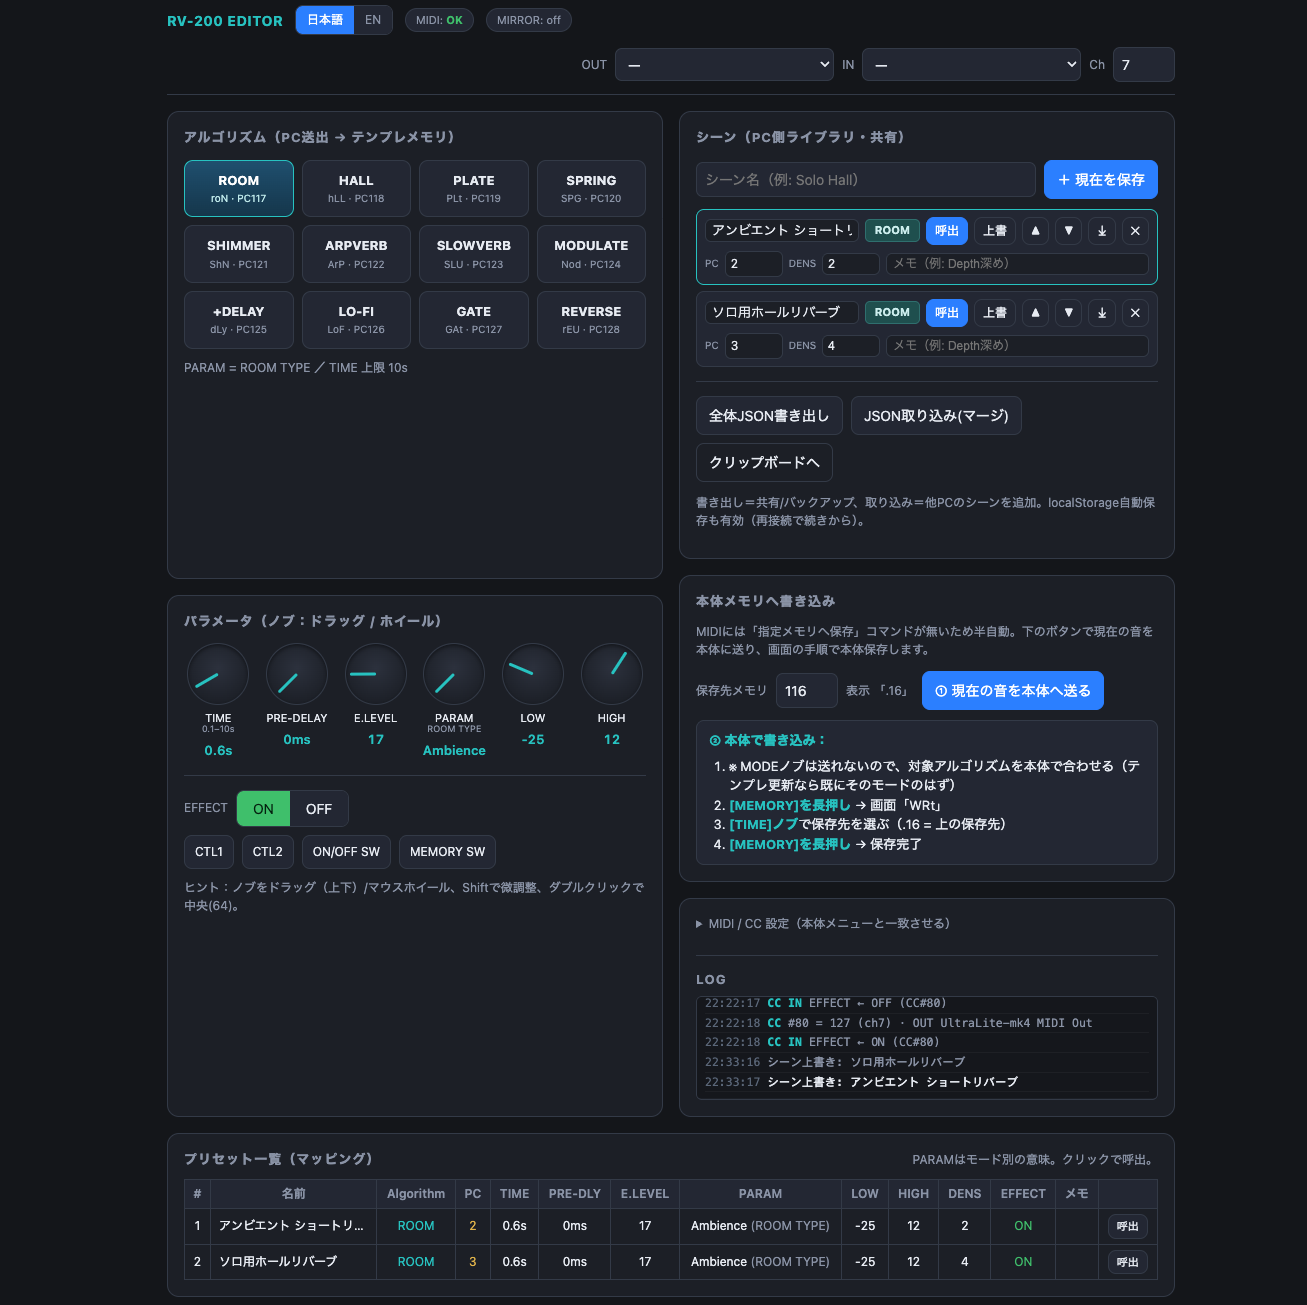Select the LO-FI algorithm
Viewport: 1307px width, 1305px height.
(356, 320)
